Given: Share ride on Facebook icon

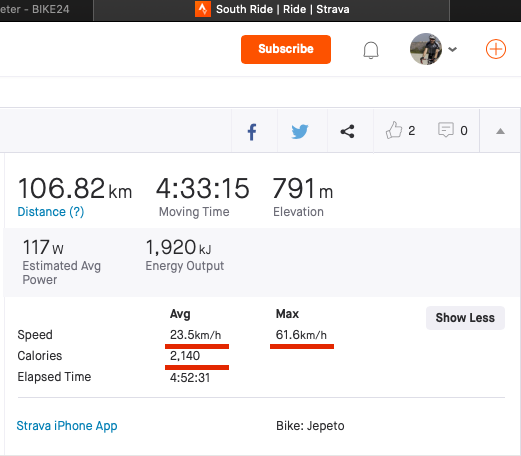Looking at the screenshot, I should pyautogui.click(x=252, y=132).
